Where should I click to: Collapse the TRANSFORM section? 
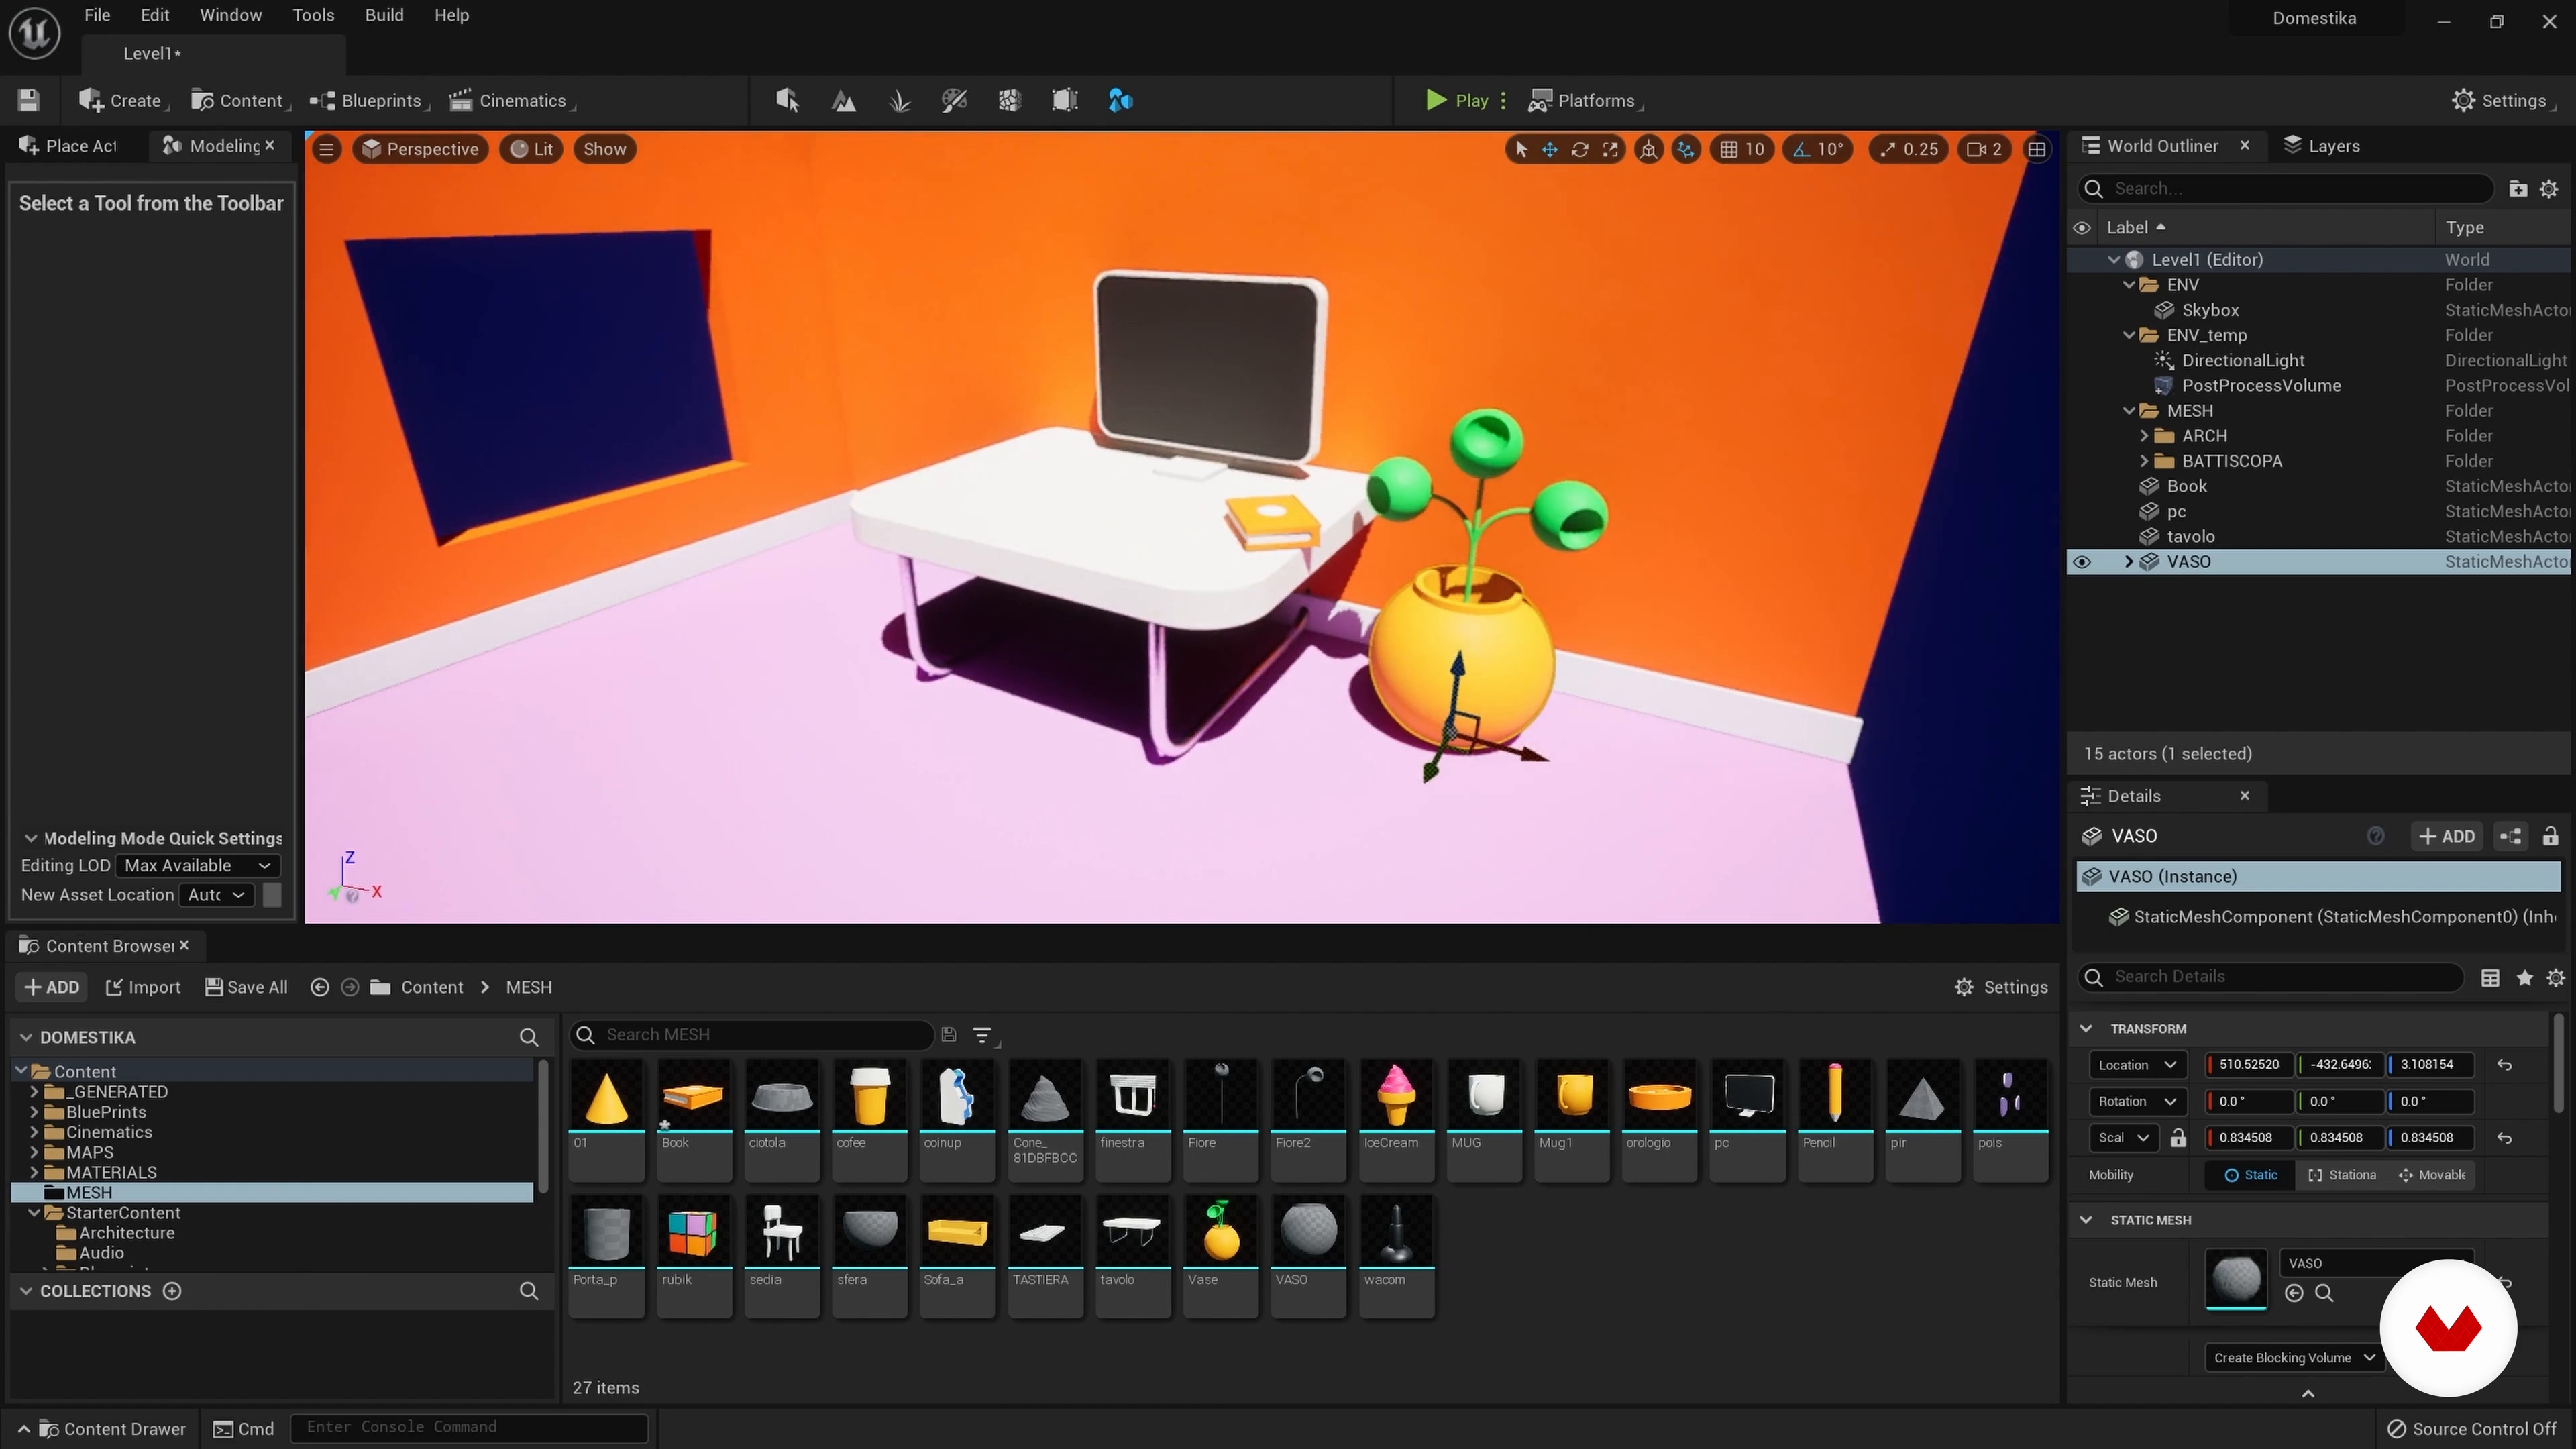point(2086,1029)
